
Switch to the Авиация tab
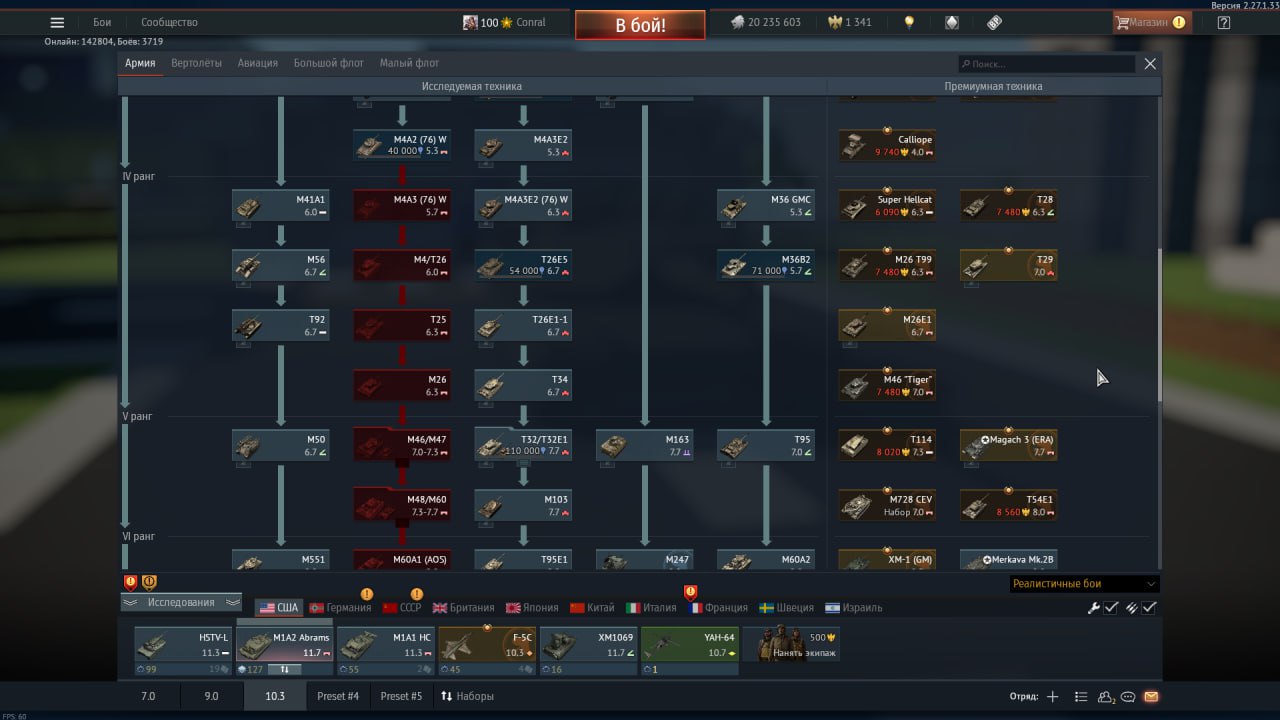[x=258, y=63]
